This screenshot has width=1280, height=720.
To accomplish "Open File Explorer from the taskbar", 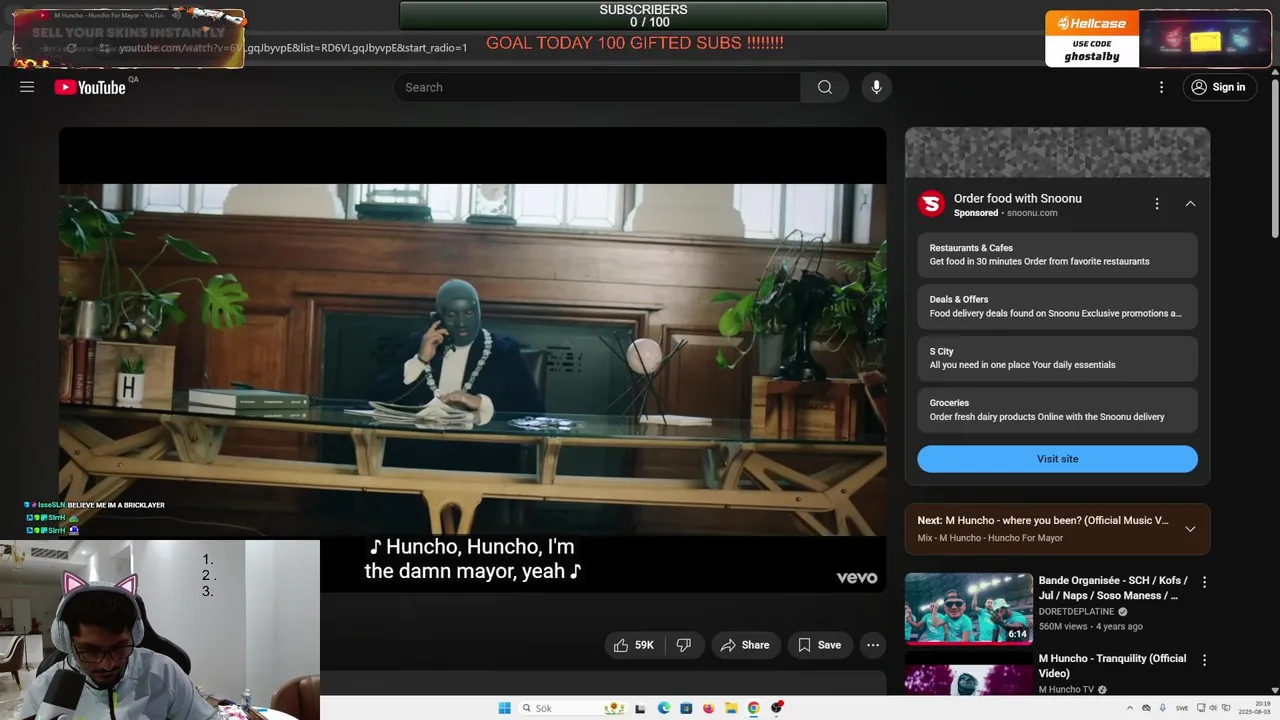I will click(x=731, y=708).
